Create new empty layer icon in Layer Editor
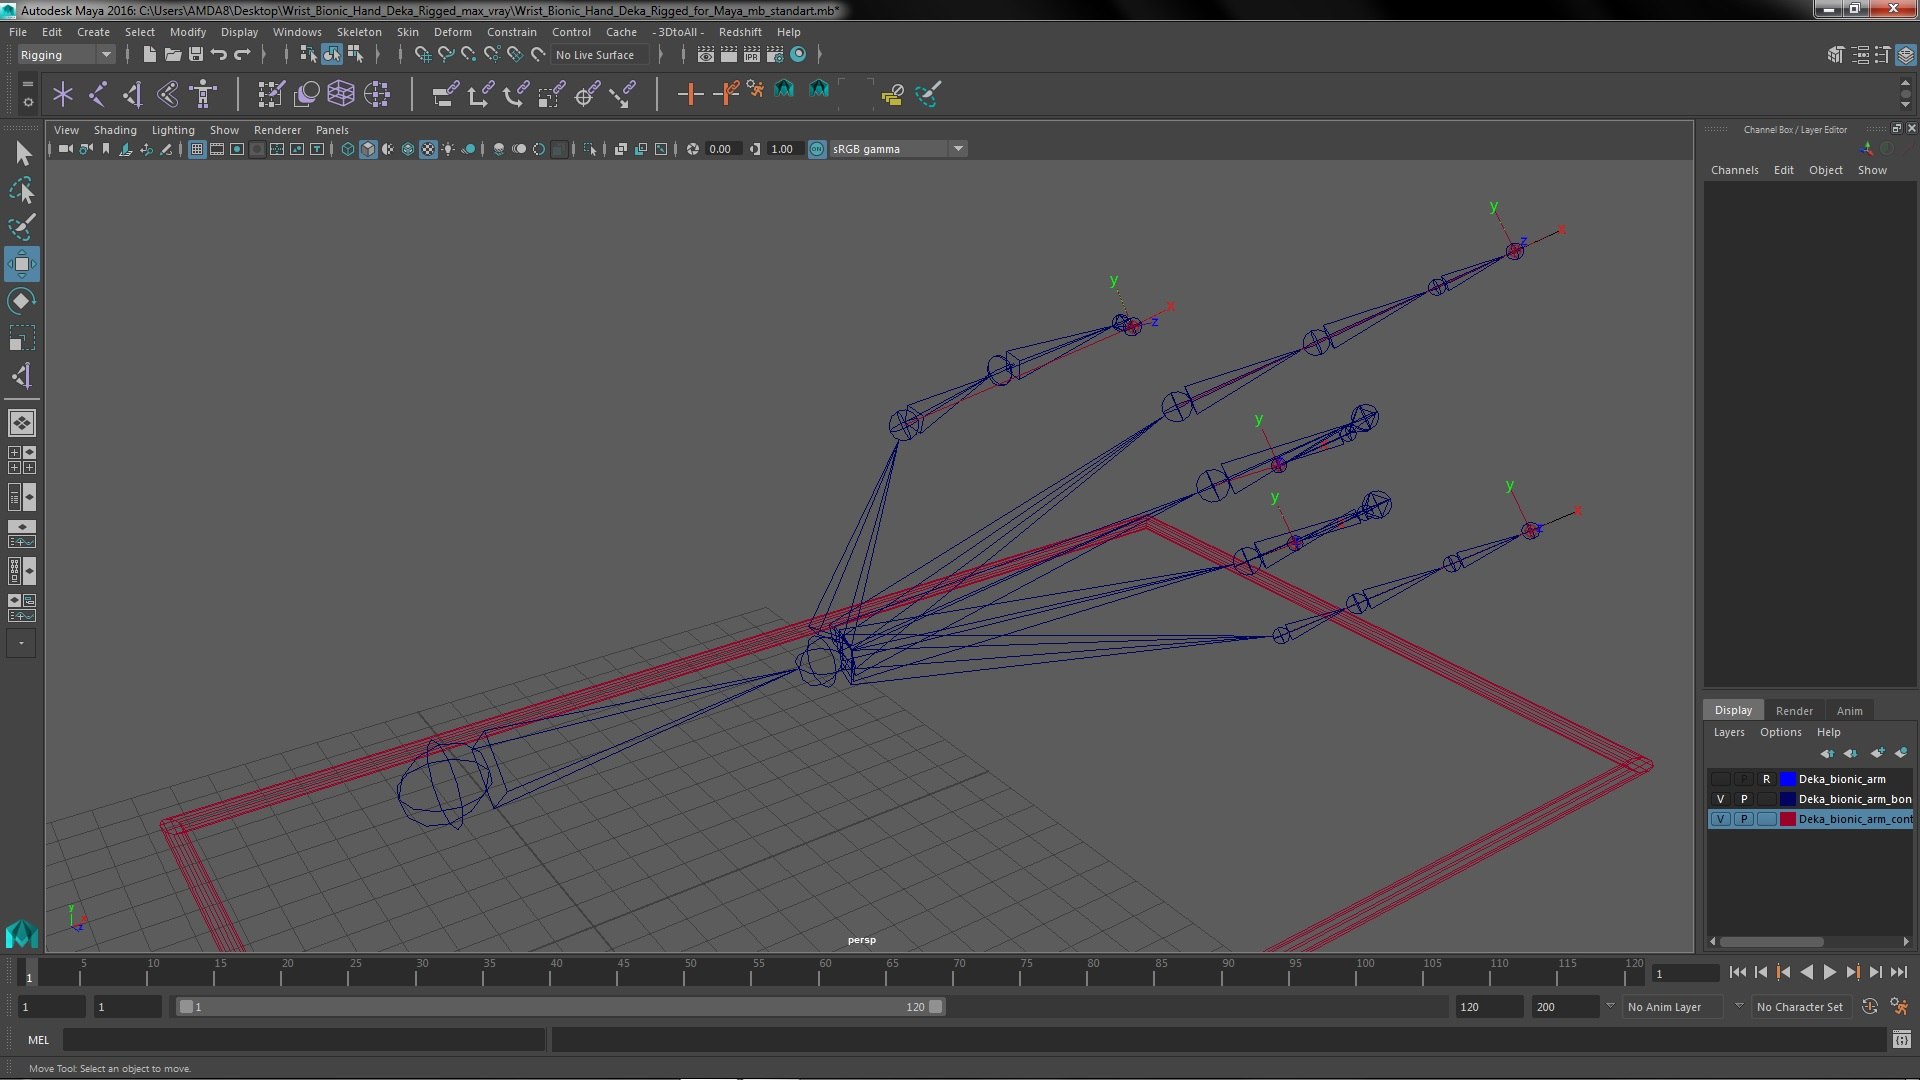The width and height of the screenshot is (1920, 1080). pos(1877,753)
